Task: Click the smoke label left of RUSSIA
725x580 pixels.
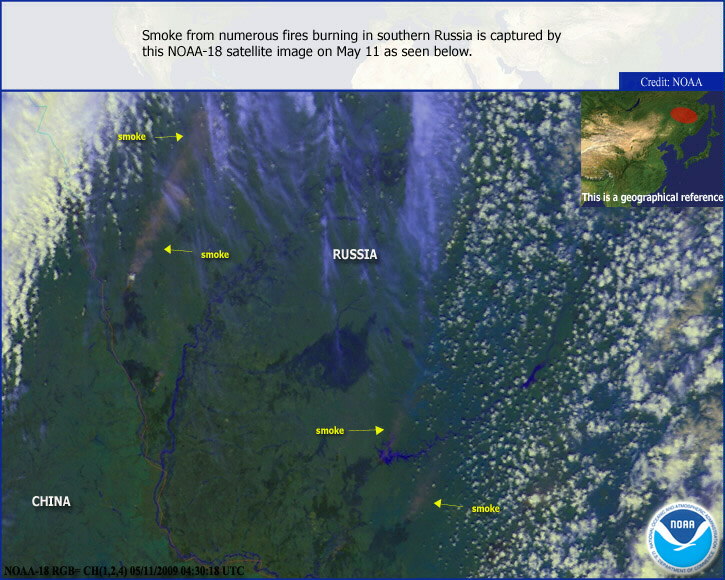Action: [x=214, y=254]
